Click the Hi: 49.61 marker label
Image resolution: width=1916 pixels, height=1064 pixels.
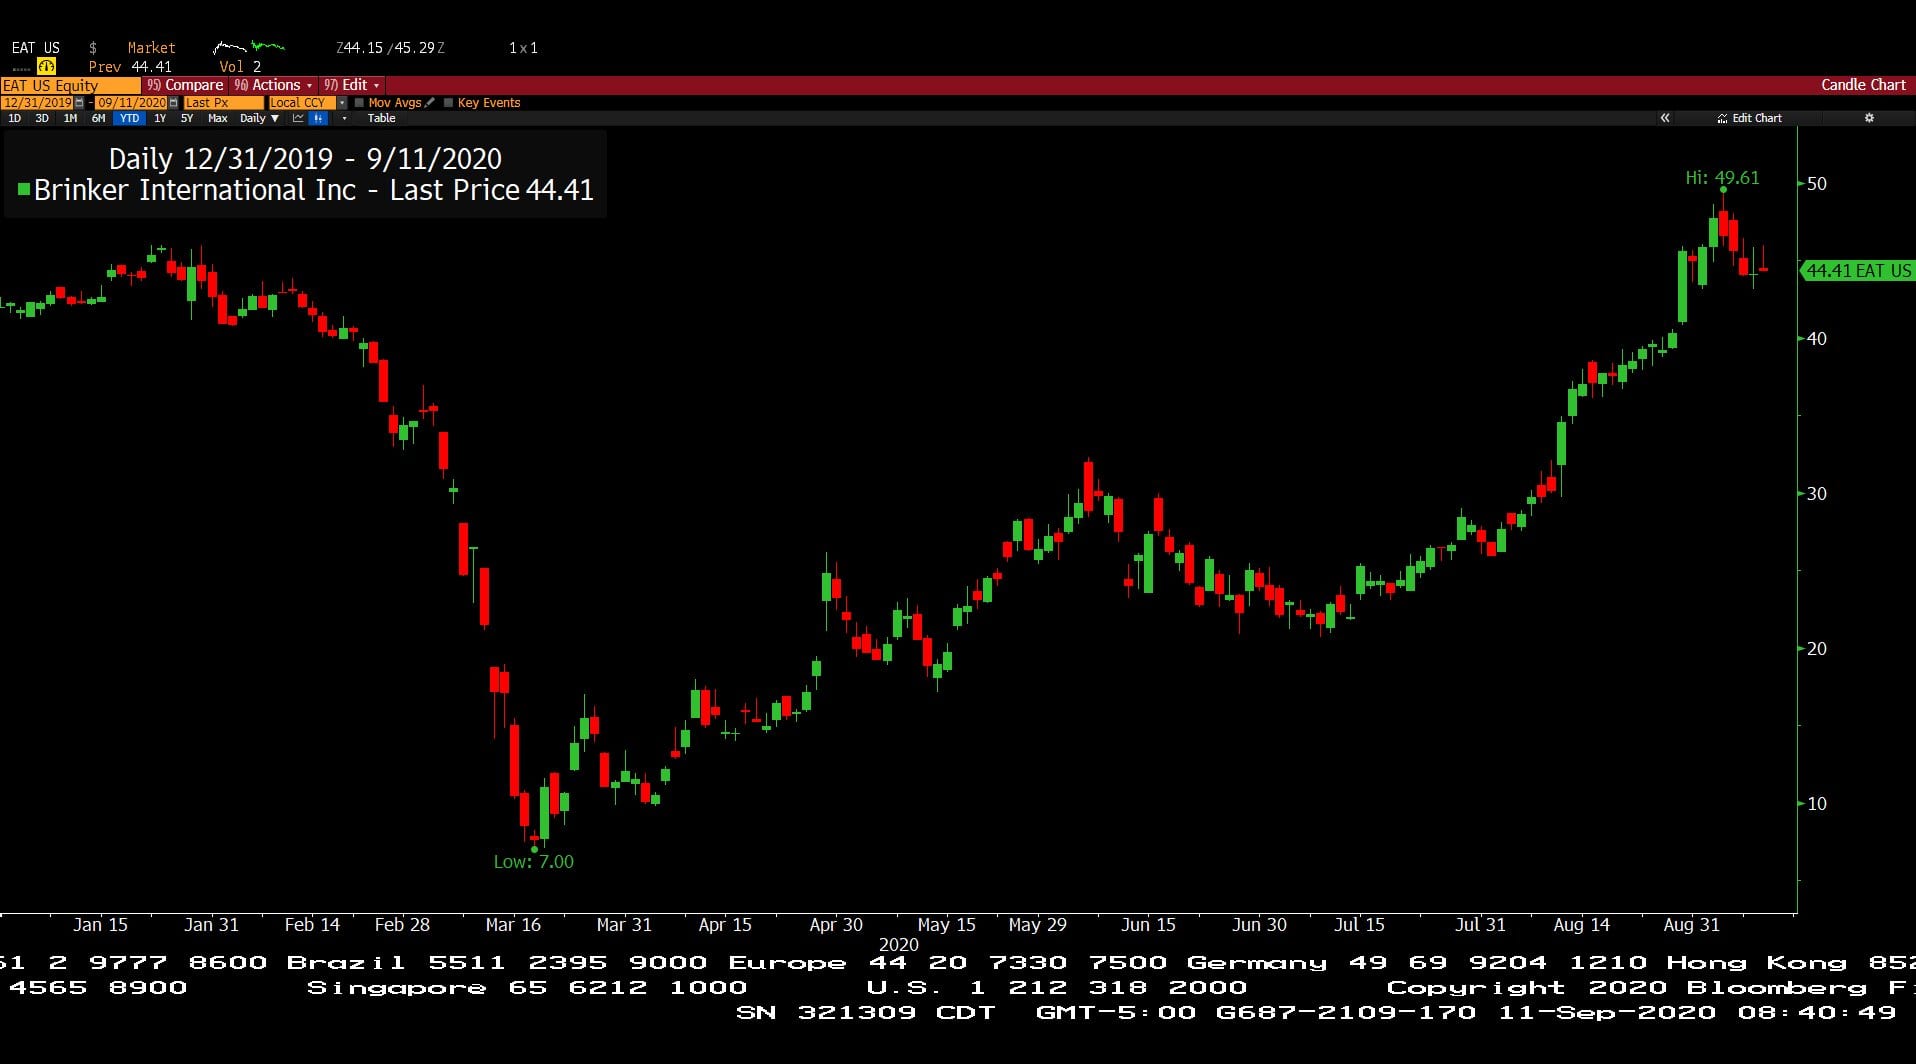(1722, 177)
